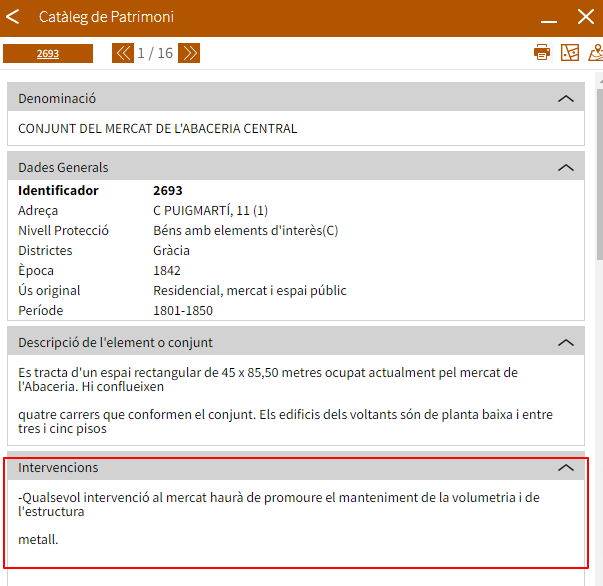Locate element on map icon
The image size is (603, 586).
point(596,52)
